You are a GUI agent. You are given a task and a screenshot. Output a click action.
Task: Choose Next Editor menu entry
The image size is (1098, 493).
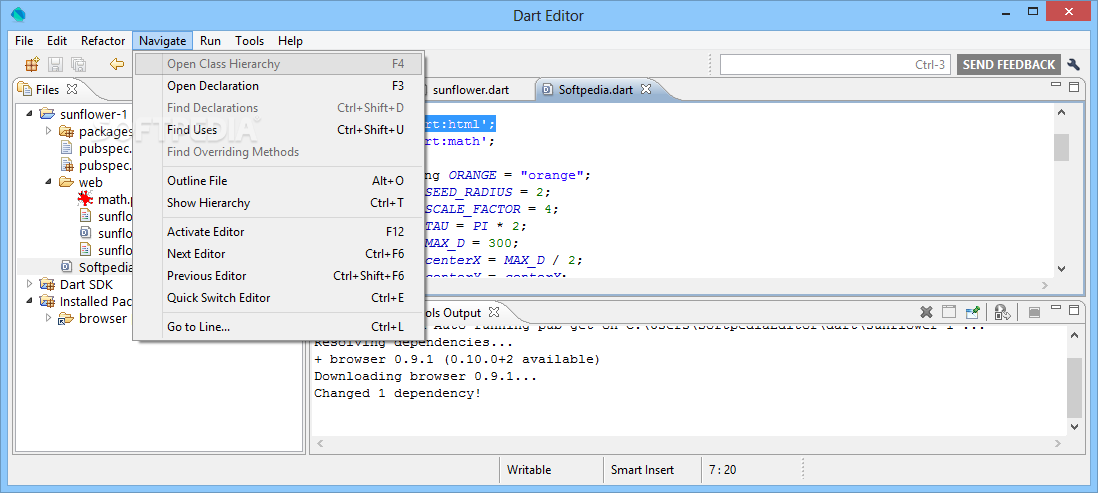[279, 254]
